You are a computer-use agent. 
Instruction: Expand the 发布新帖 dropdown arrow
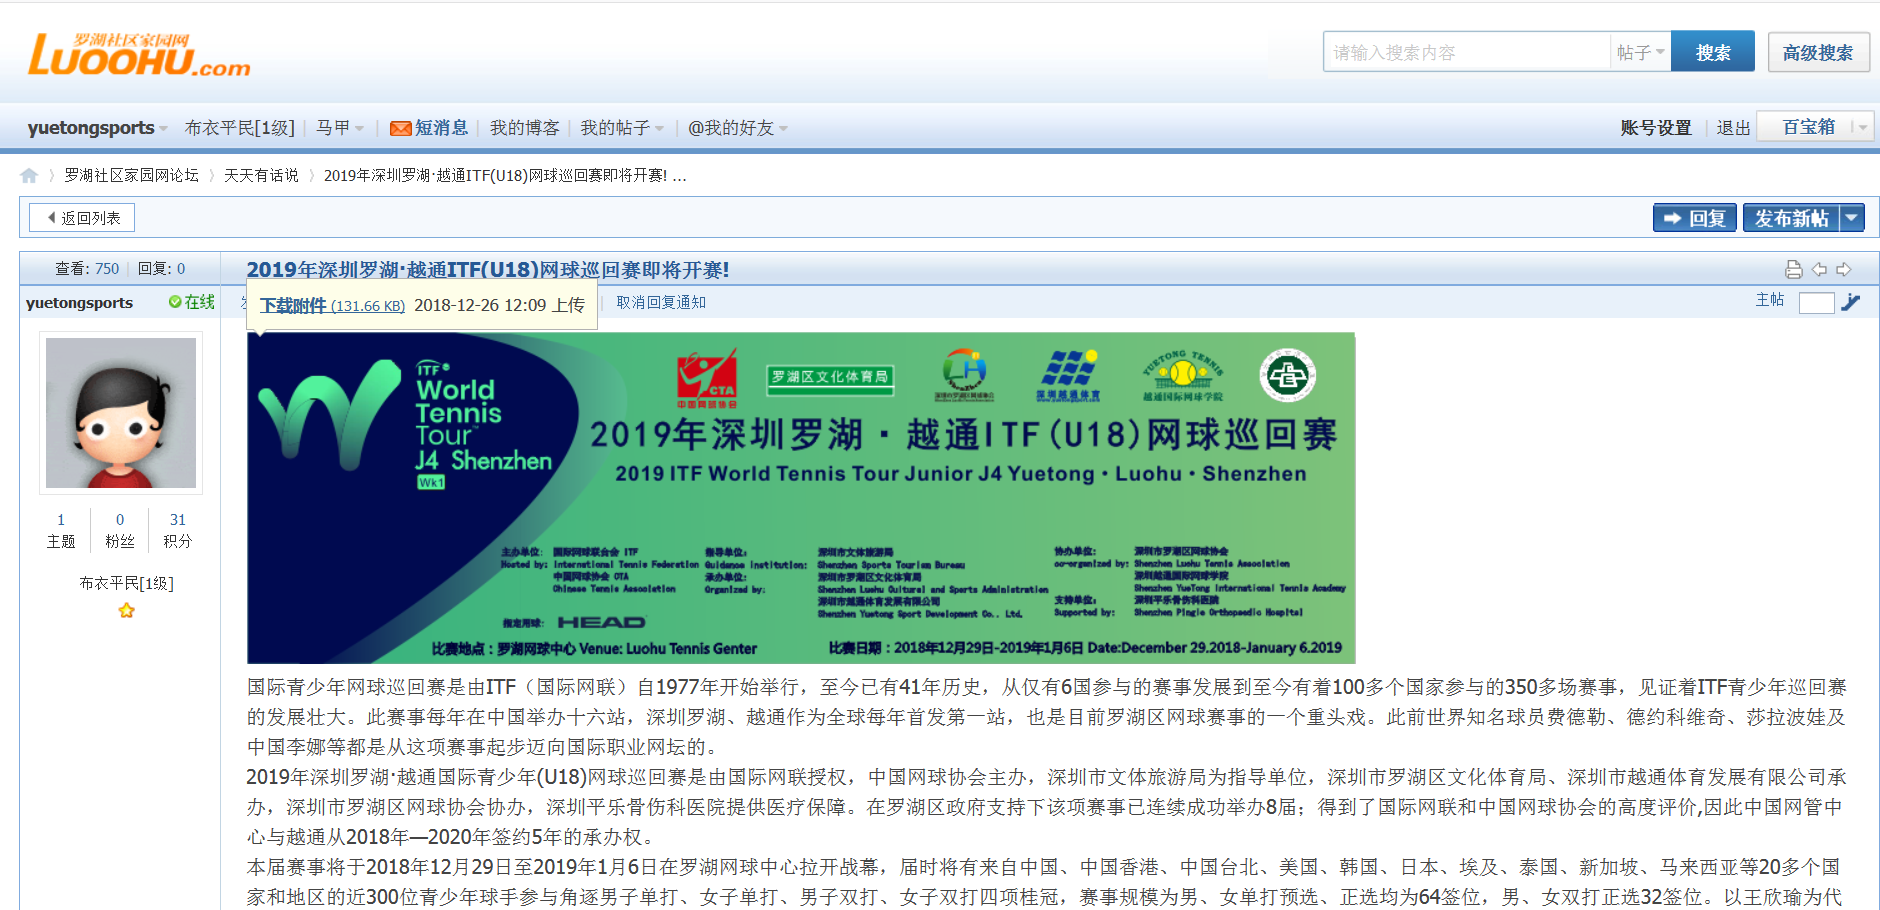pyautogui.click(x=1853, y=218)
